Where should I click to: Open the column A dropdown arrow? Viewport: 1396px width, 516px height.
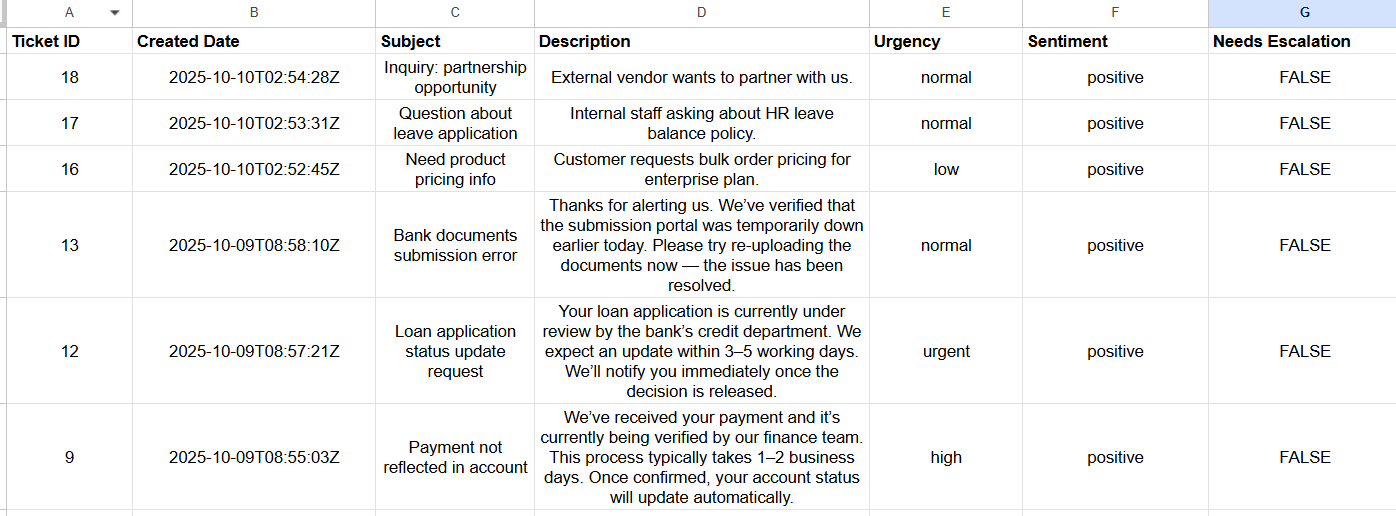click(x=115, y=13)
